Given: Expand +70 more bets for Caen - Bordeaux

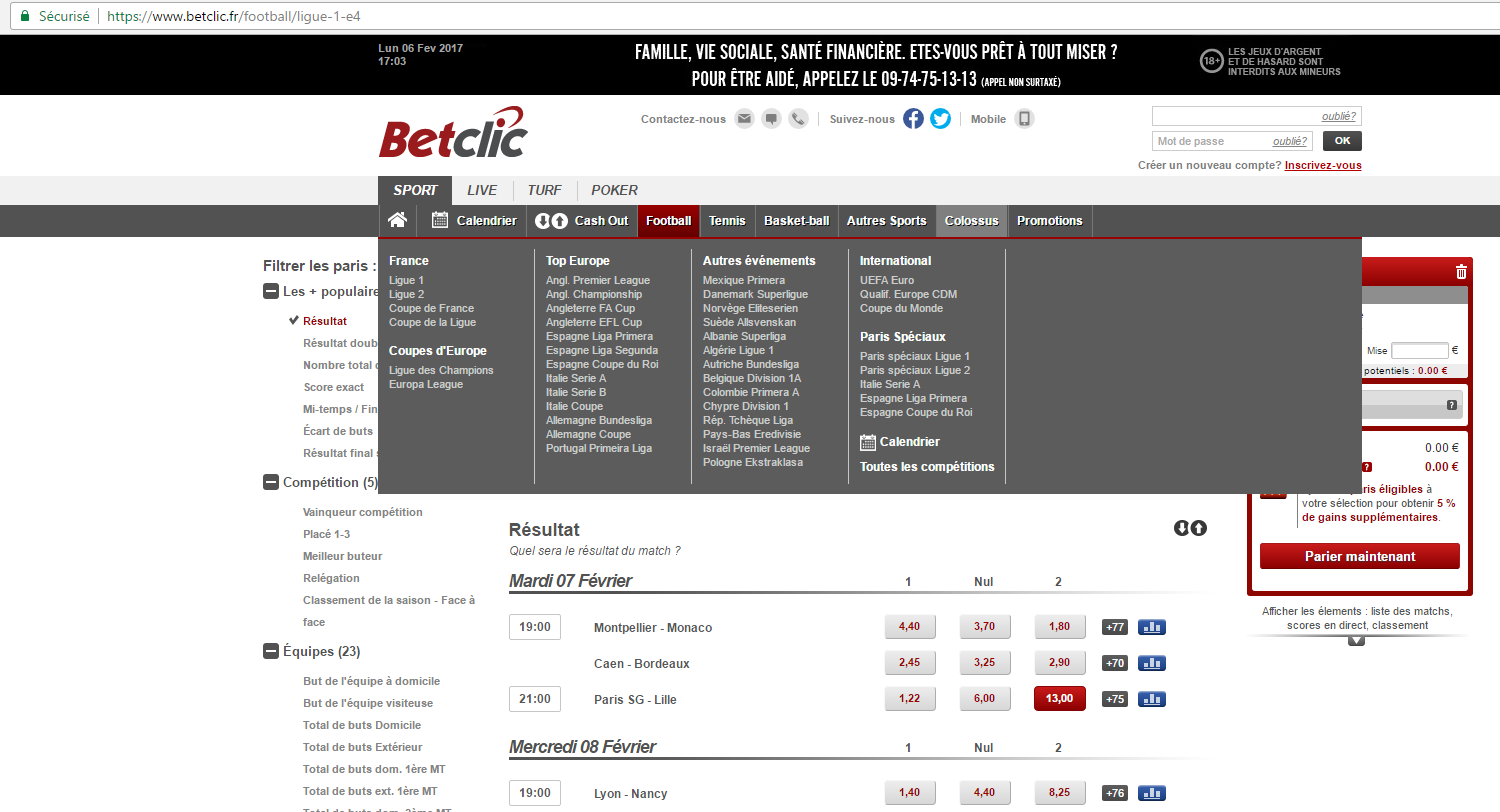Looking at the screenshot, I should (1115, 663).
